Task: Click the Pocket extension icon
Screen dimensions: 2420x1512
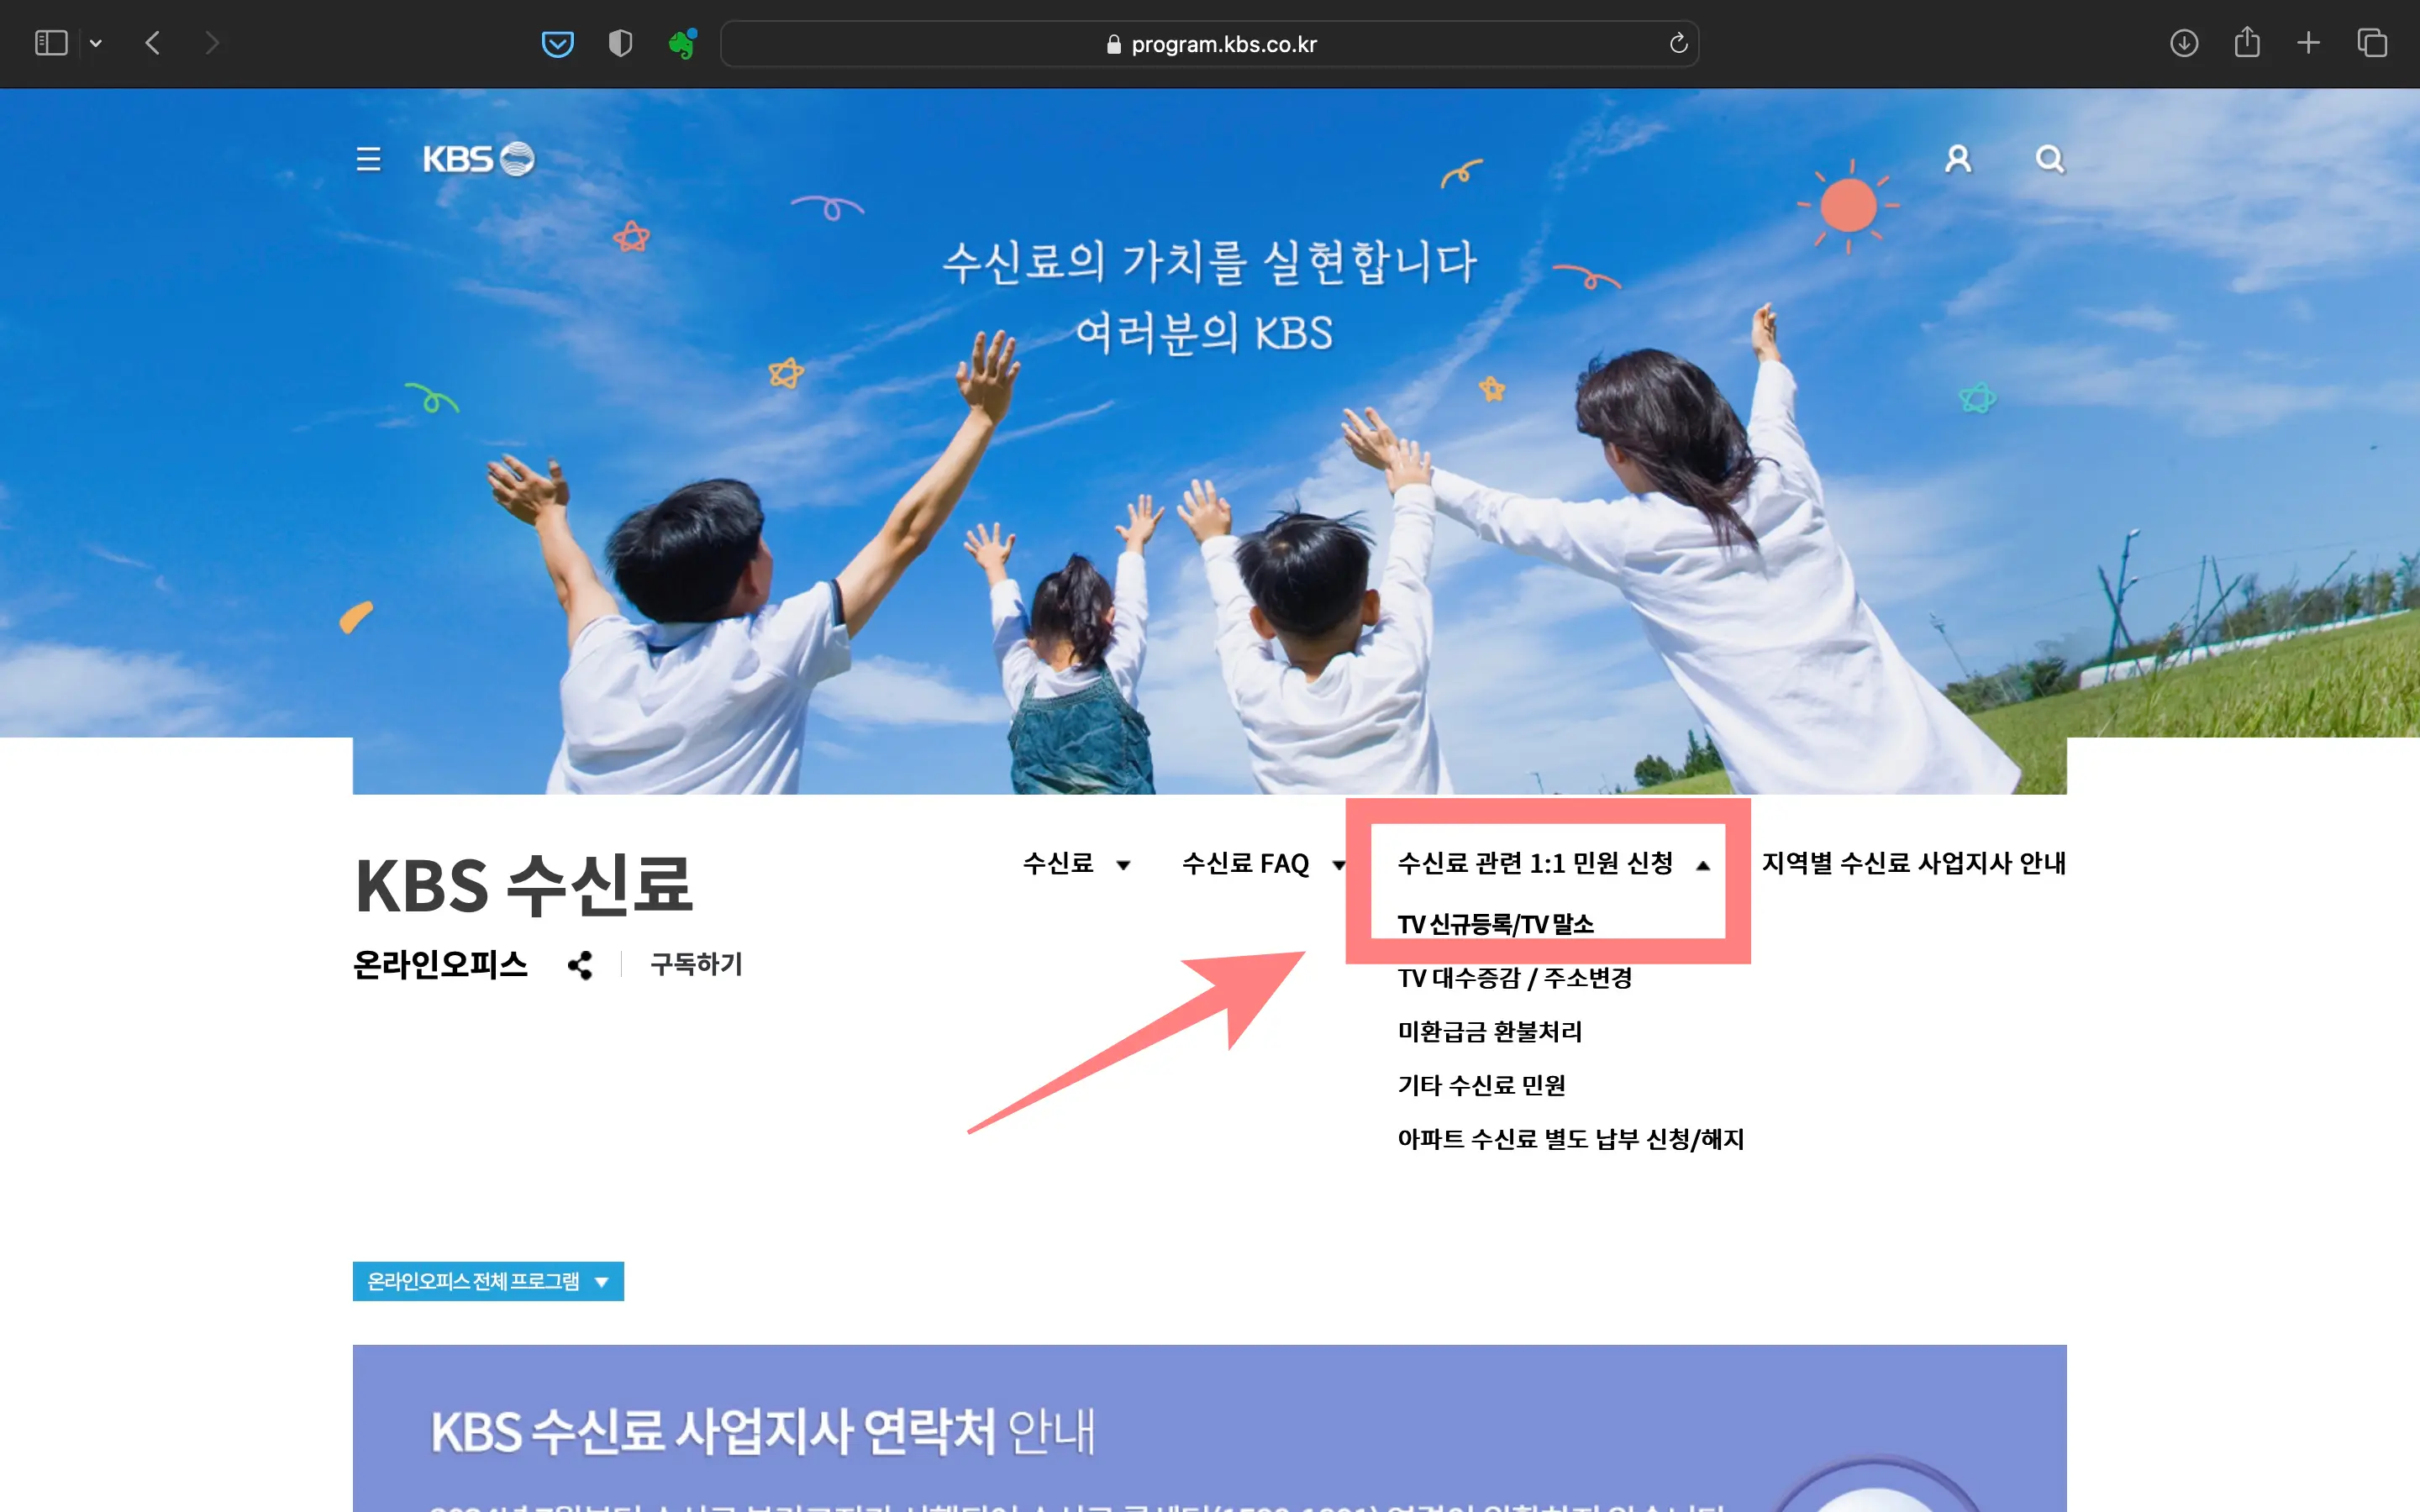Action: (x=558, y=43)
